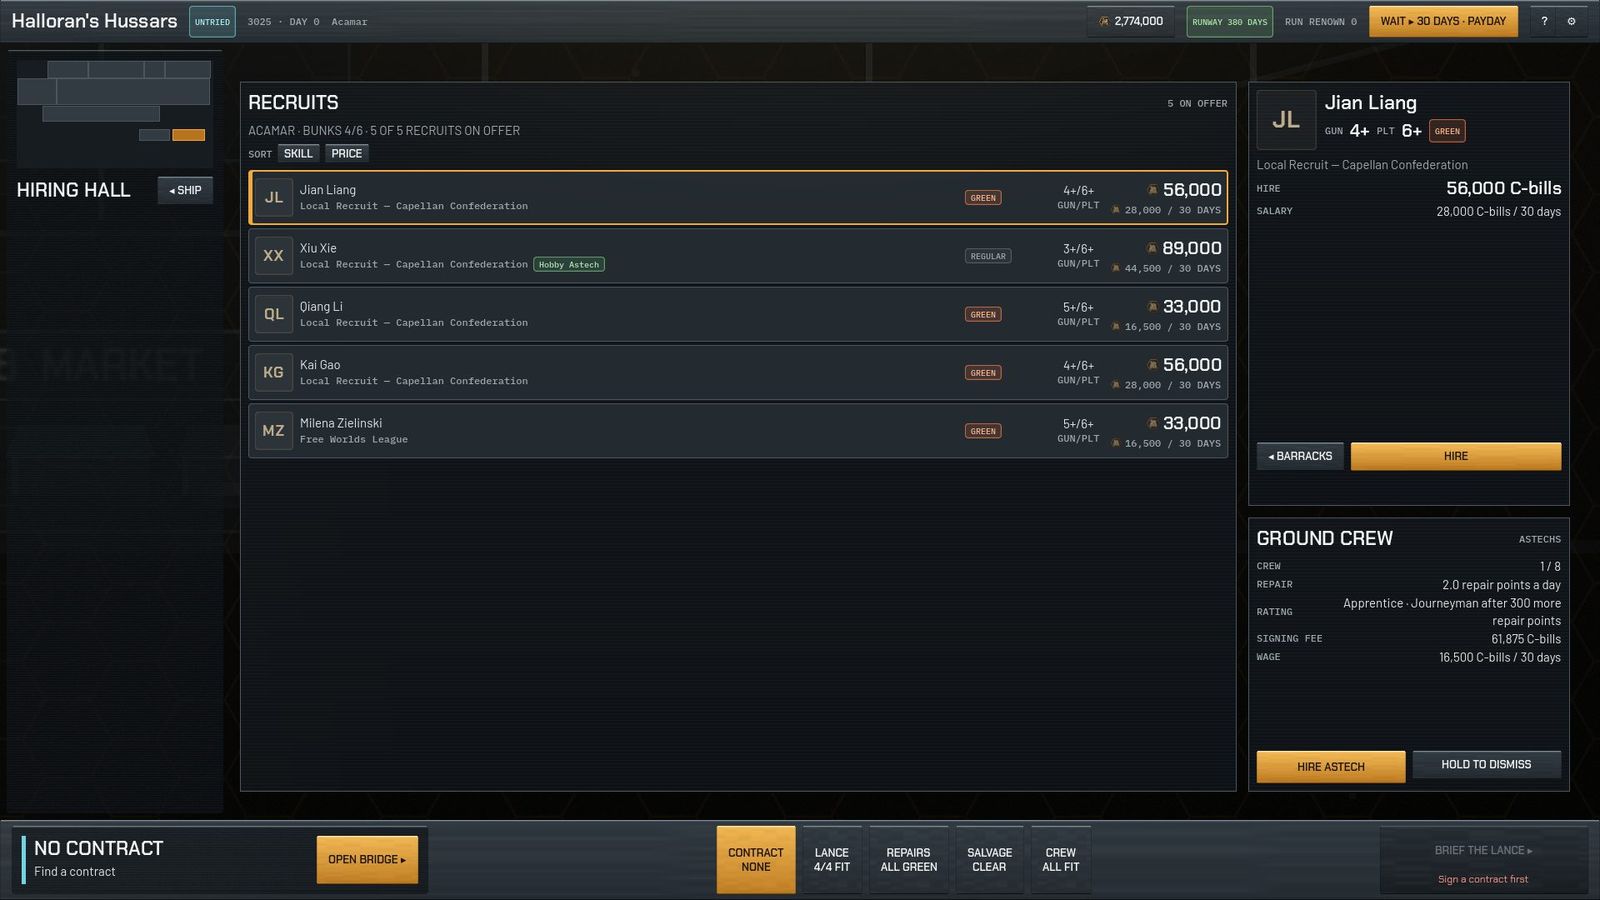Click the Hobby Astech tag on Xiu Xie
The image size is (1600, 900).
[569, 265]
